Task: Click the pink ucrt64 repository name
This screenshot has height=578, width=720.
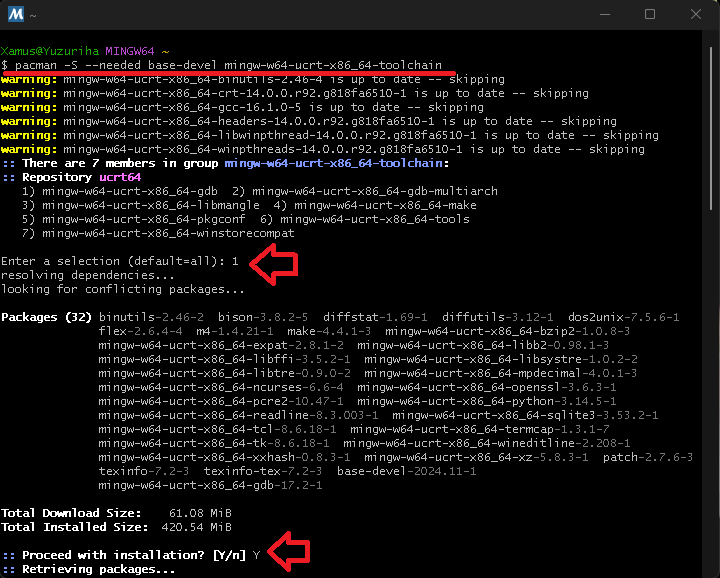Action: coord(120,177)
